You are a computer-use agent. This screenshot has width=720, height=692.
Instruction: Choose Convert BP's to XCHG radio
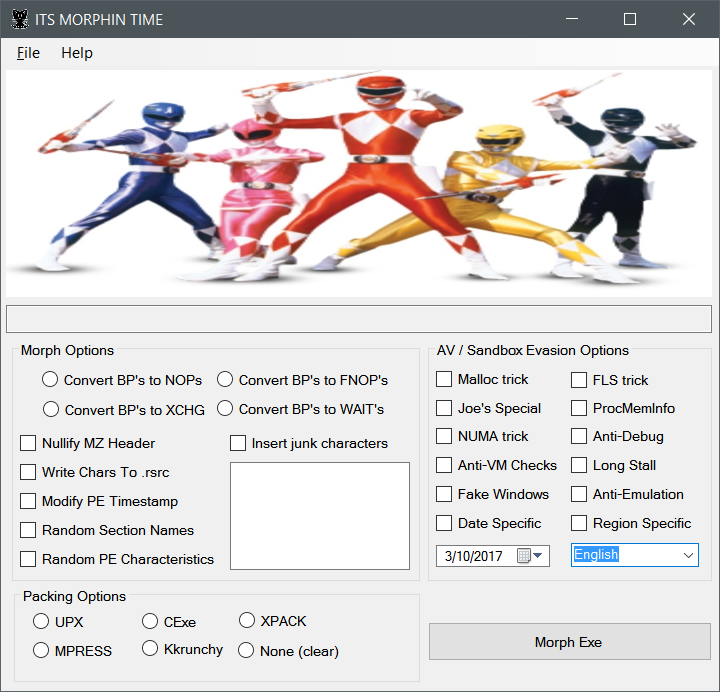[51, 409]
